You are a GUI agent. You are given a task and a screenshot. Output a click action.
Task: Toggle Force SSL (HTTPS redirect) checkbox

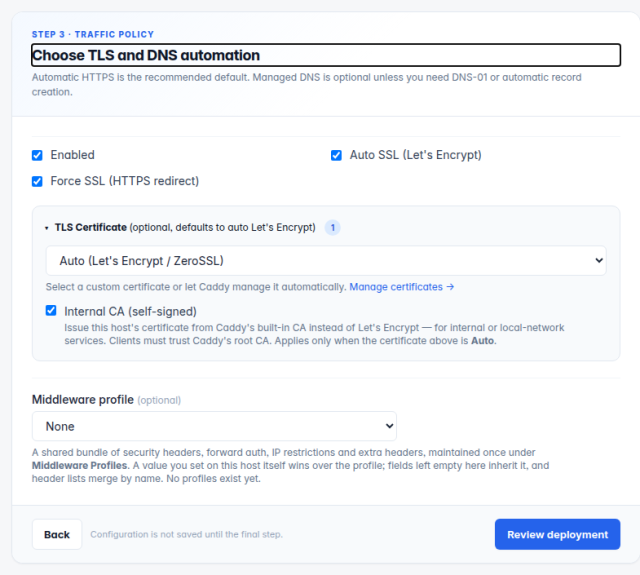point(37,181)
